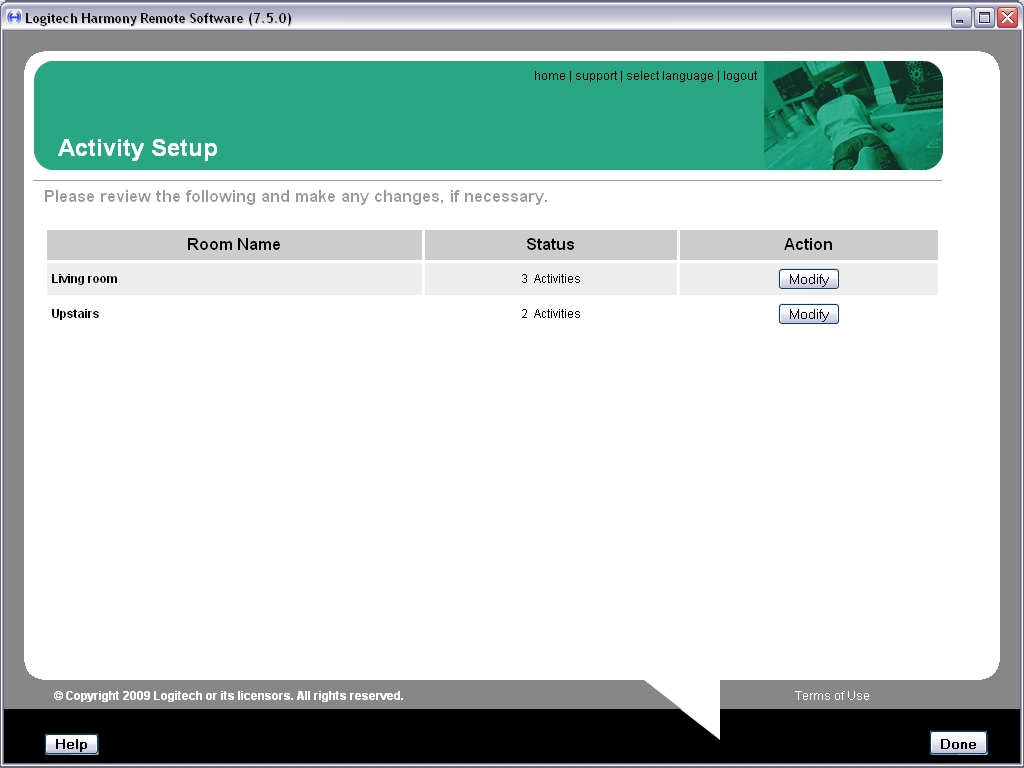Click the Status column header

tap(550, 244)
